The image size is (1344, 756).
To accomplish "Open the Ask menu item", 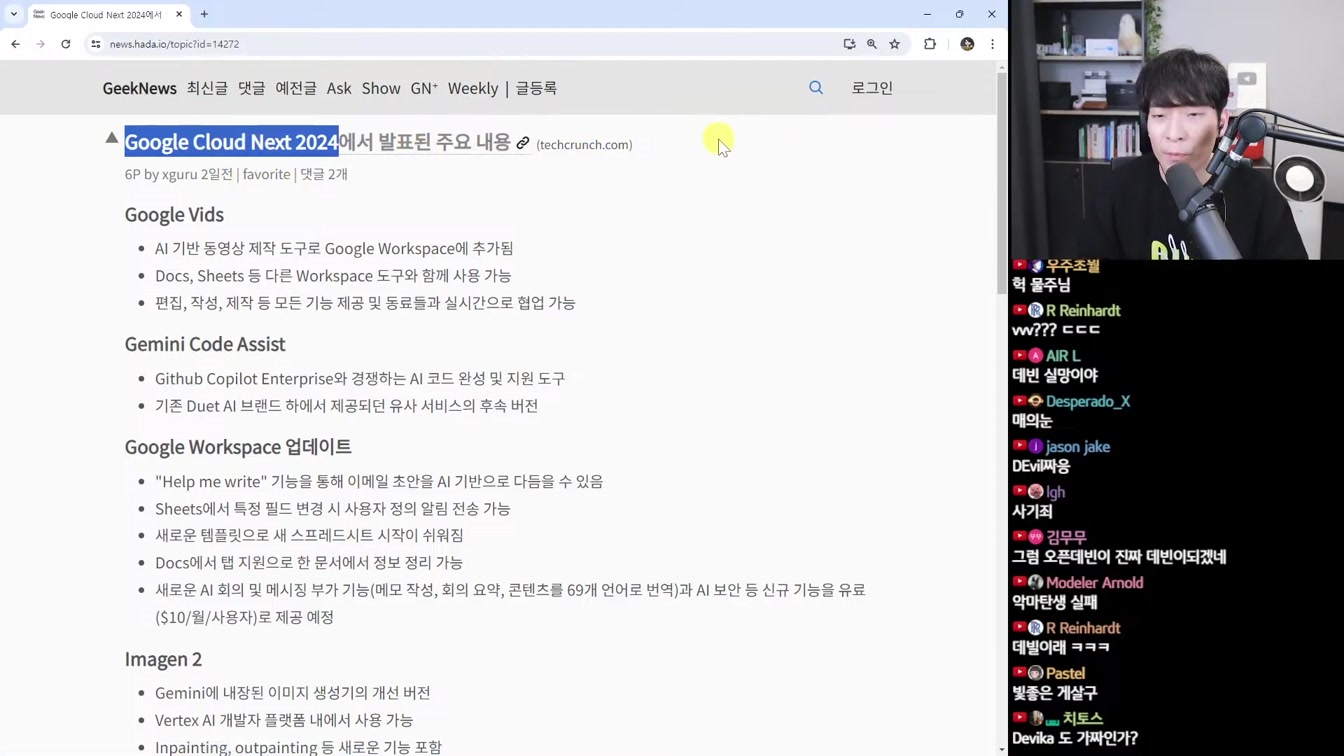I will click(x=339, y=88).
